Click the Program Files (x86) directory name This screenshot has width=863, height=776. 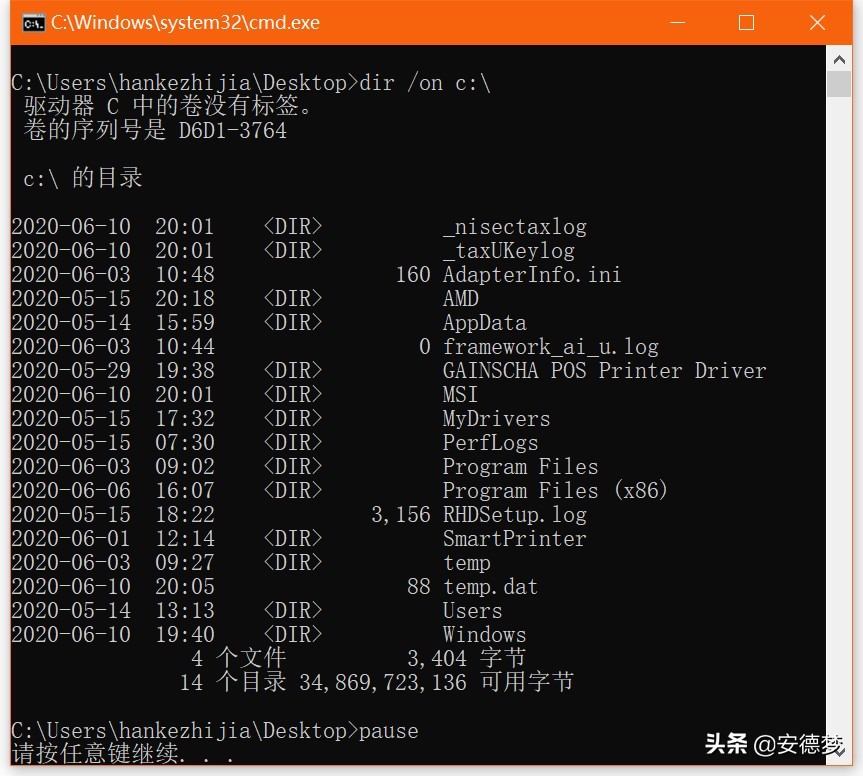click(x=555, y=490)
